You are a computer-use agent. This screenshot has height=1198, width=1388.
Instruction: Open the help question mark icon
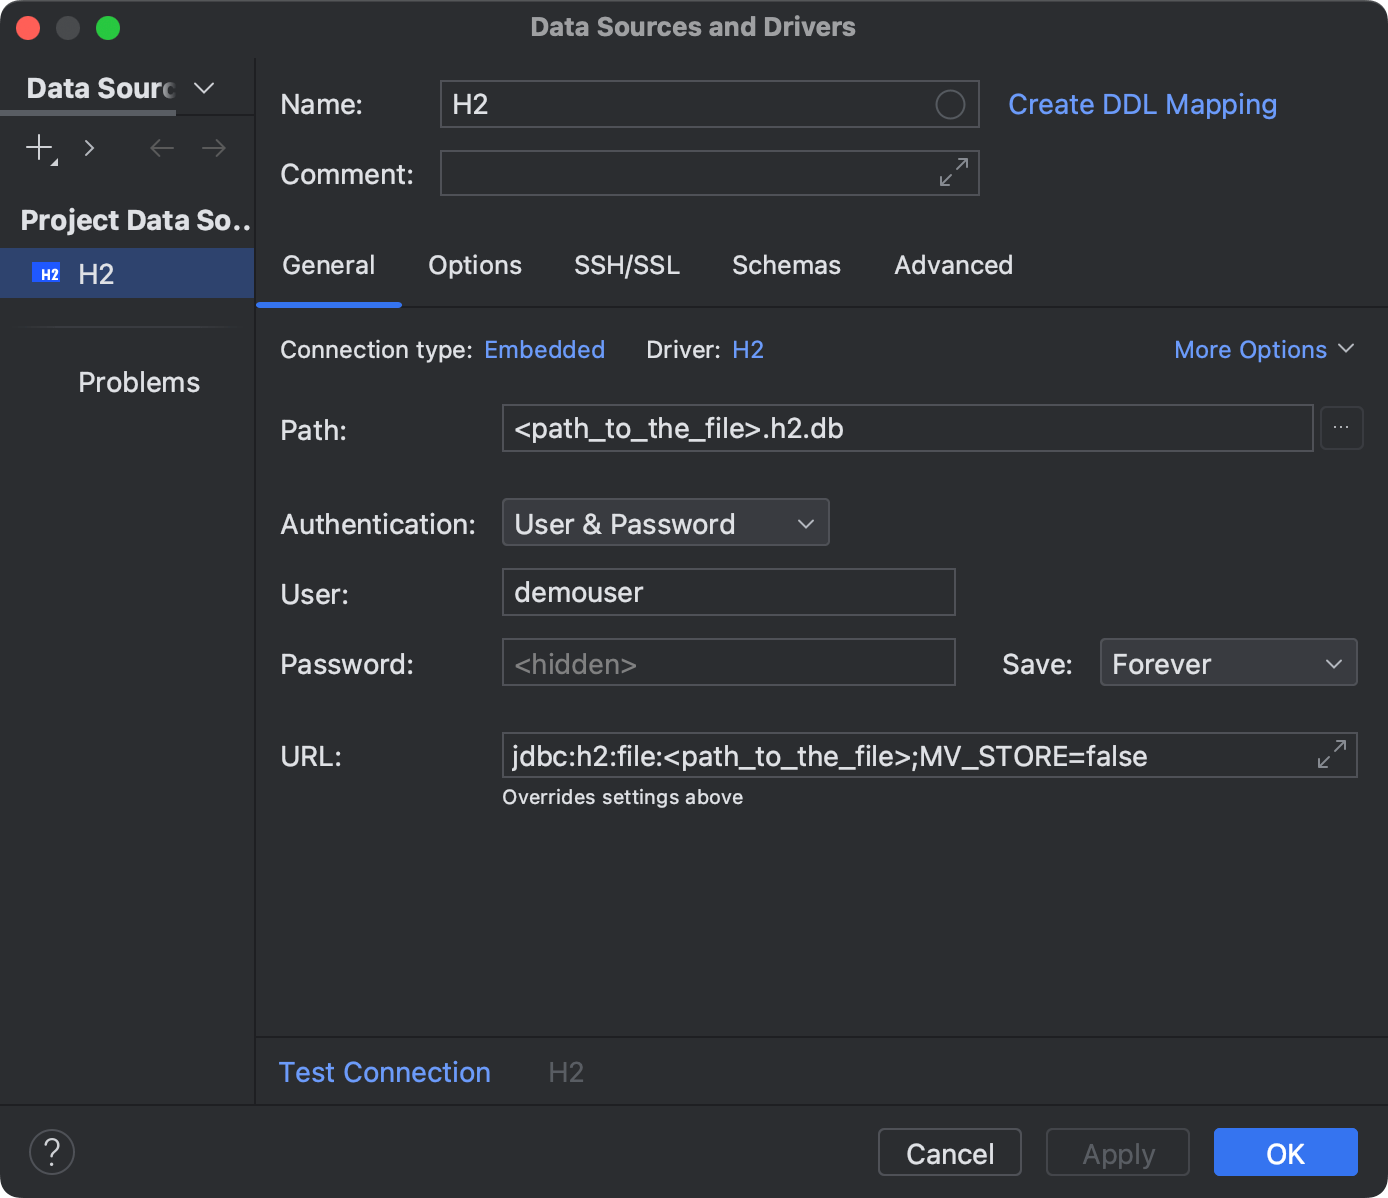coord(51,1152)
